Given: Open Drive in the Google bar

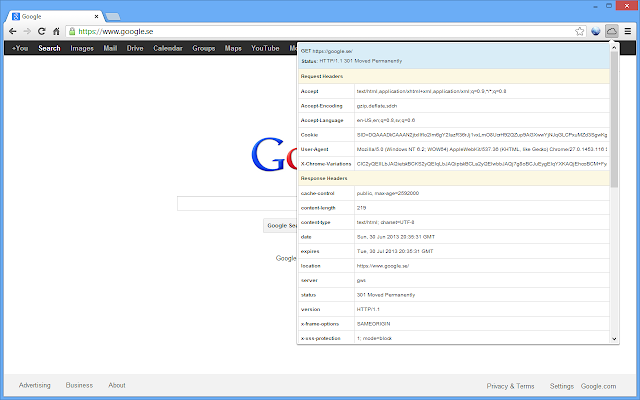Looking at the screenshot, I should tap(135, 48).
